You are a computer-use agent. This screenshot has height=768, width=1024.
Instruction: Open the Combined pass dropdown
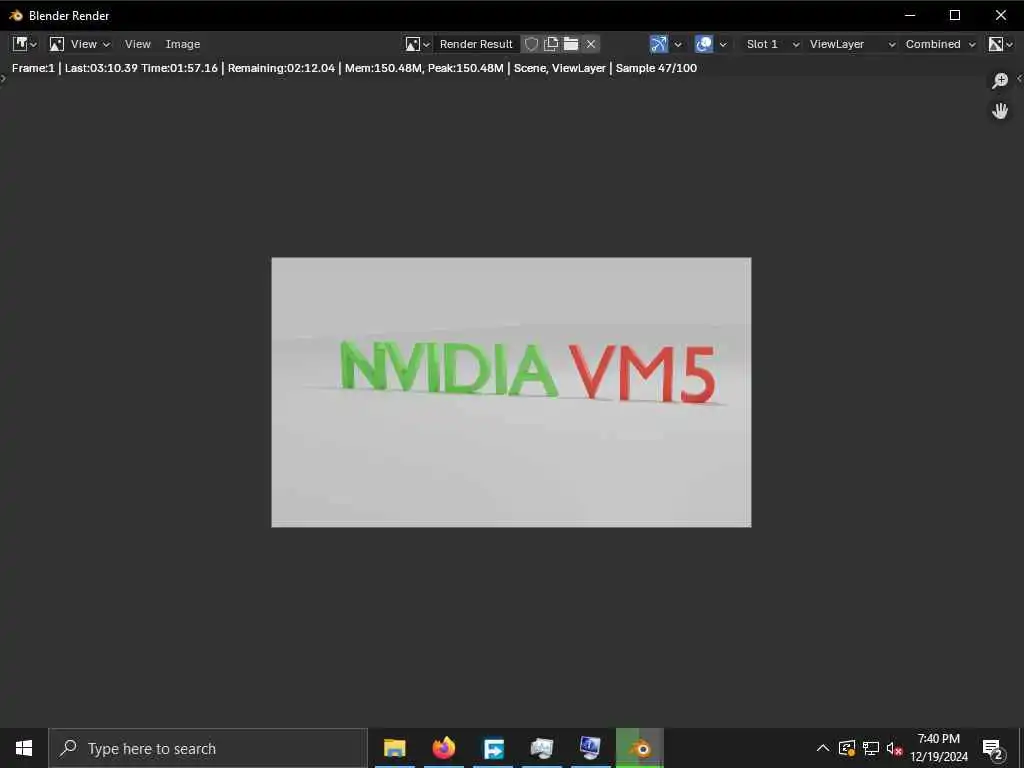(940, 44)
